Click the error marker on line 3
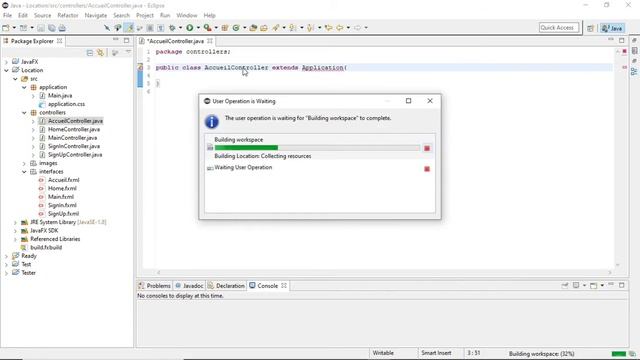 140,67
